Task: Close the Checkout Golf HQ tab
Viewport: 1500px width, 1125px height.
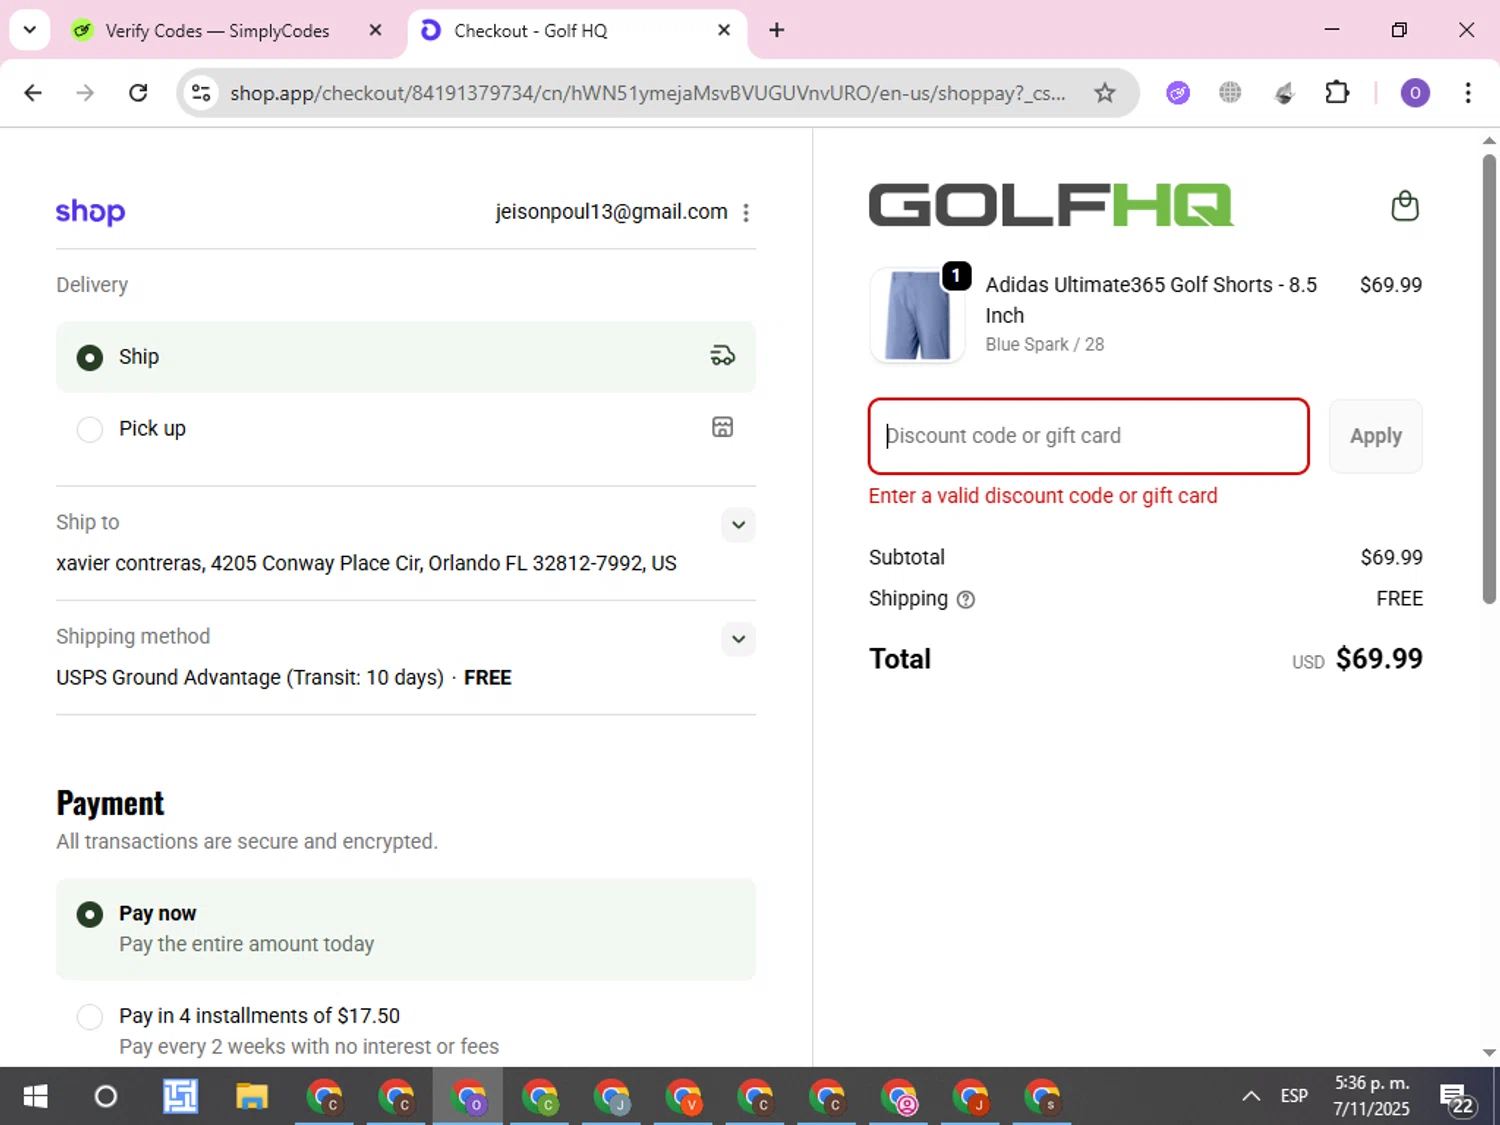Action: coord(724,30)
